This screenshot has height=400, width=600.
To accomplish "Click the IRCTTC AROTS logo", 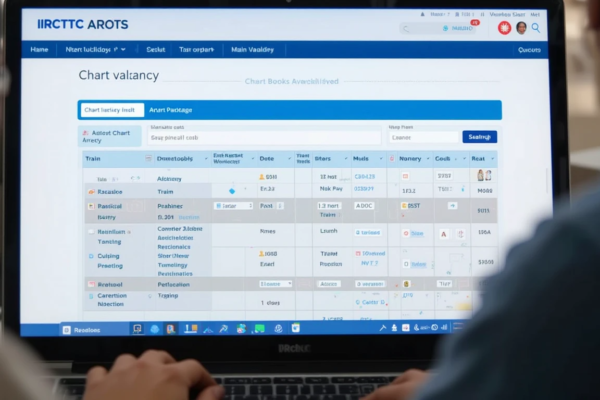I will coord(83,24).
